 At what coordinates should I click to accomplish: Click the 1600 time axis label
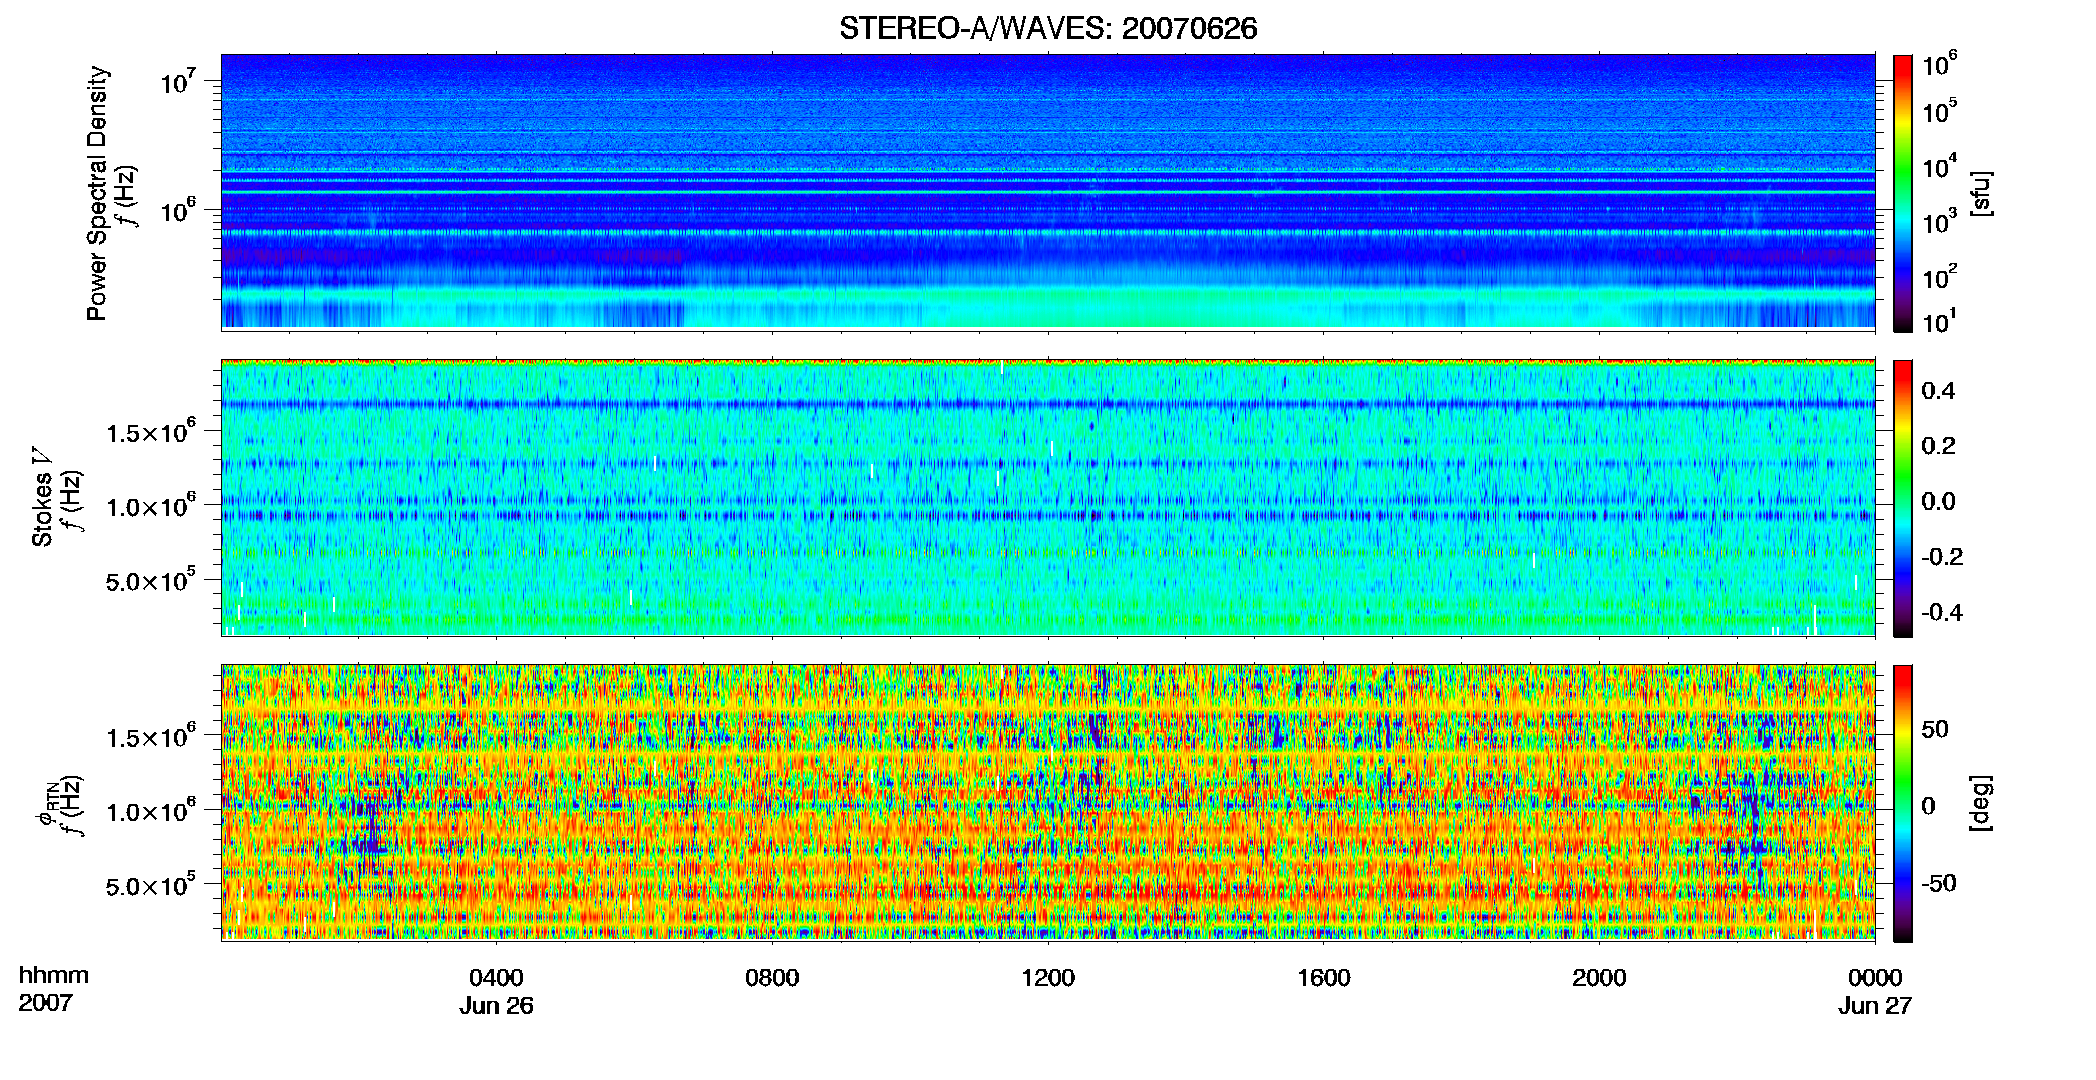pos(1324,977)
